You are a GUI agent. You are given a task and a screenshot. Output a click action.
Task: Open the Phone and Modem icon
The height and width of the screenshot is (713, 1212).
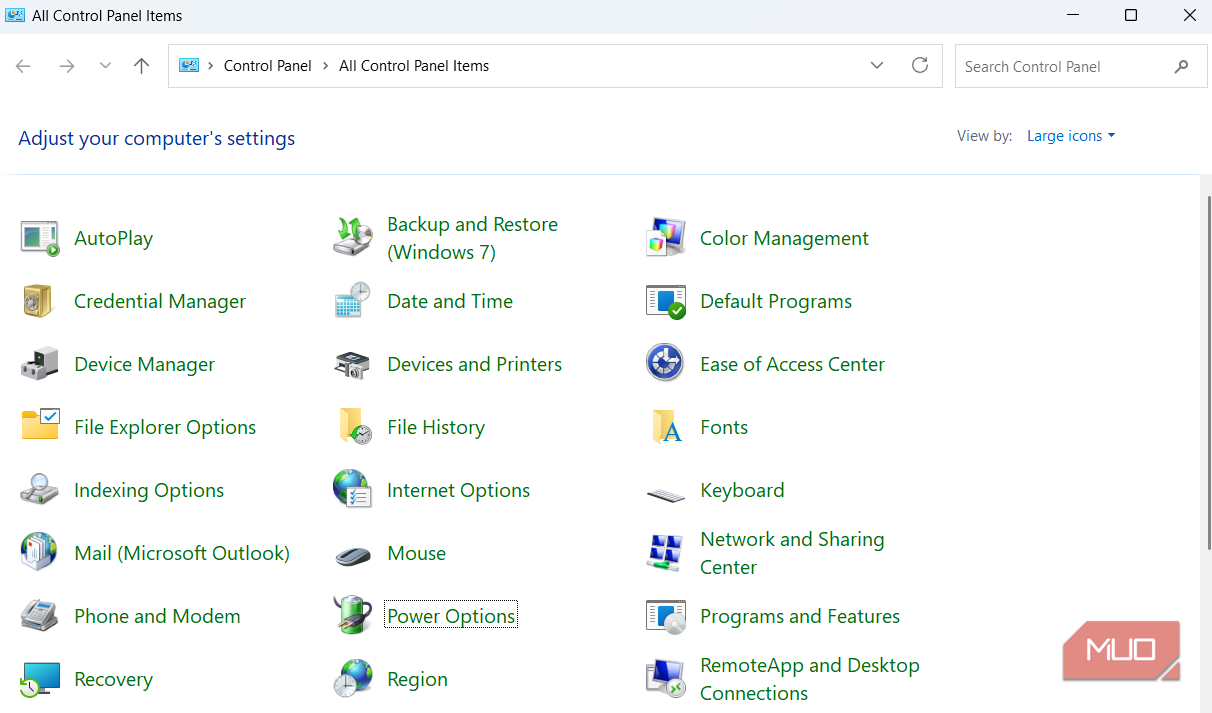(40, 615)
